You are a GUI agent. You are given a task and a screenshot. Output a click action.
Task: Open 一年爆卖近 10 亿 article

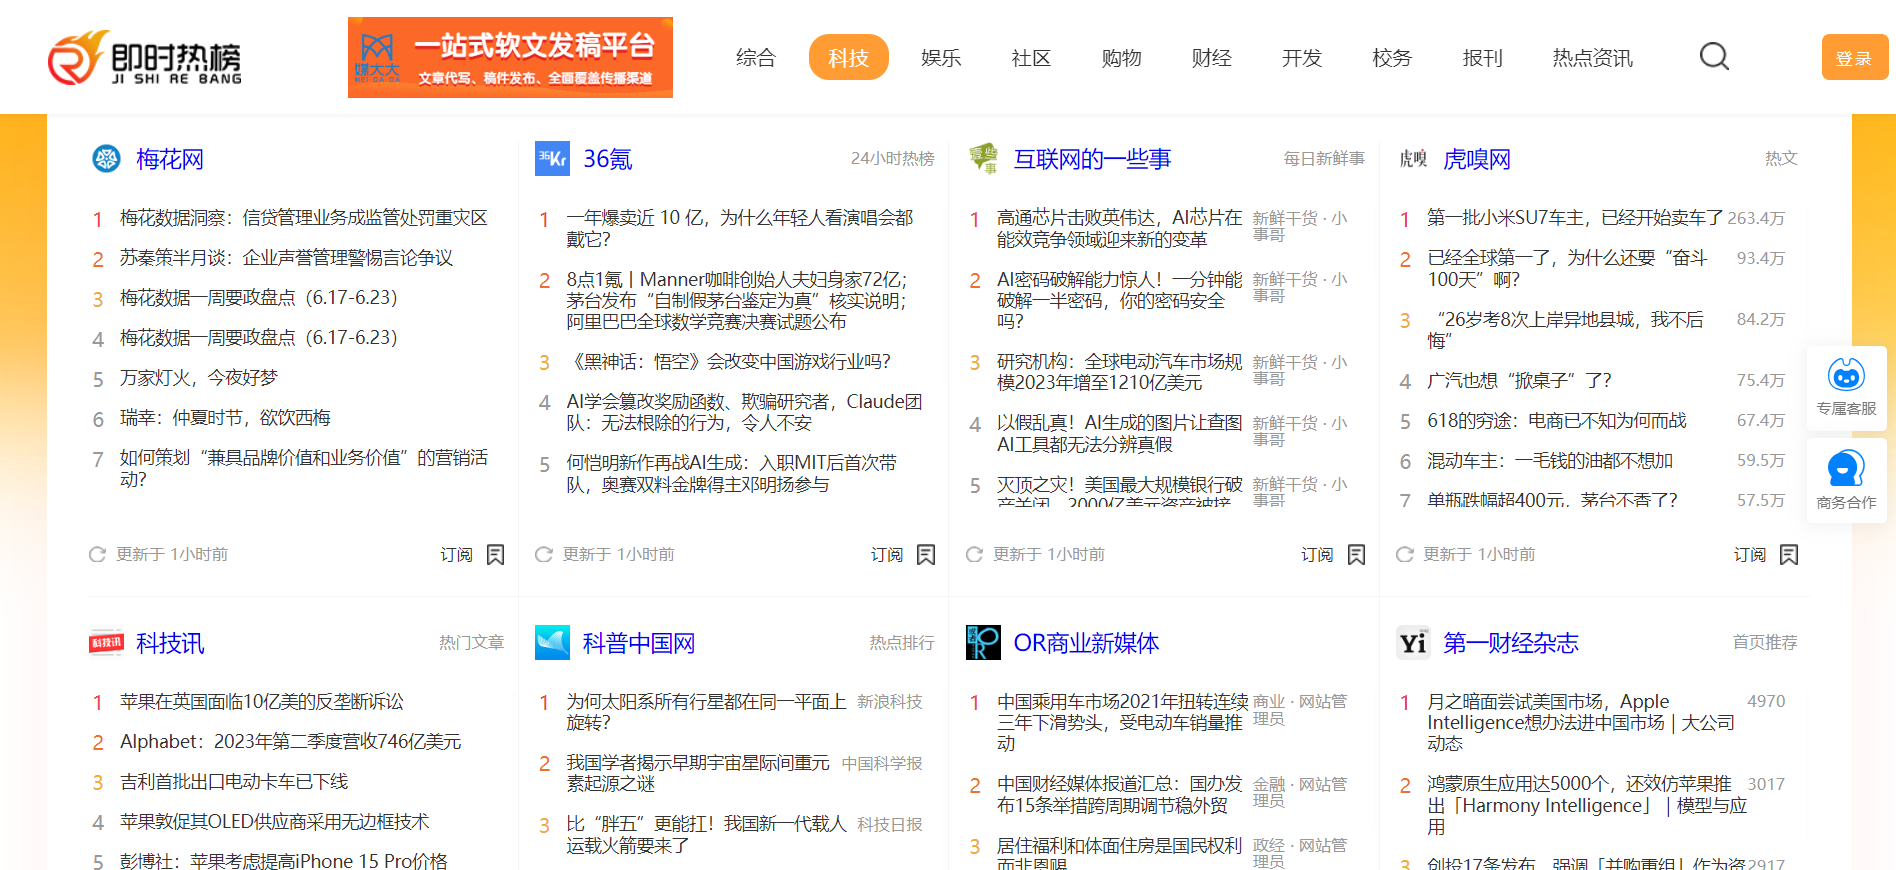click(x=740, y=228)
